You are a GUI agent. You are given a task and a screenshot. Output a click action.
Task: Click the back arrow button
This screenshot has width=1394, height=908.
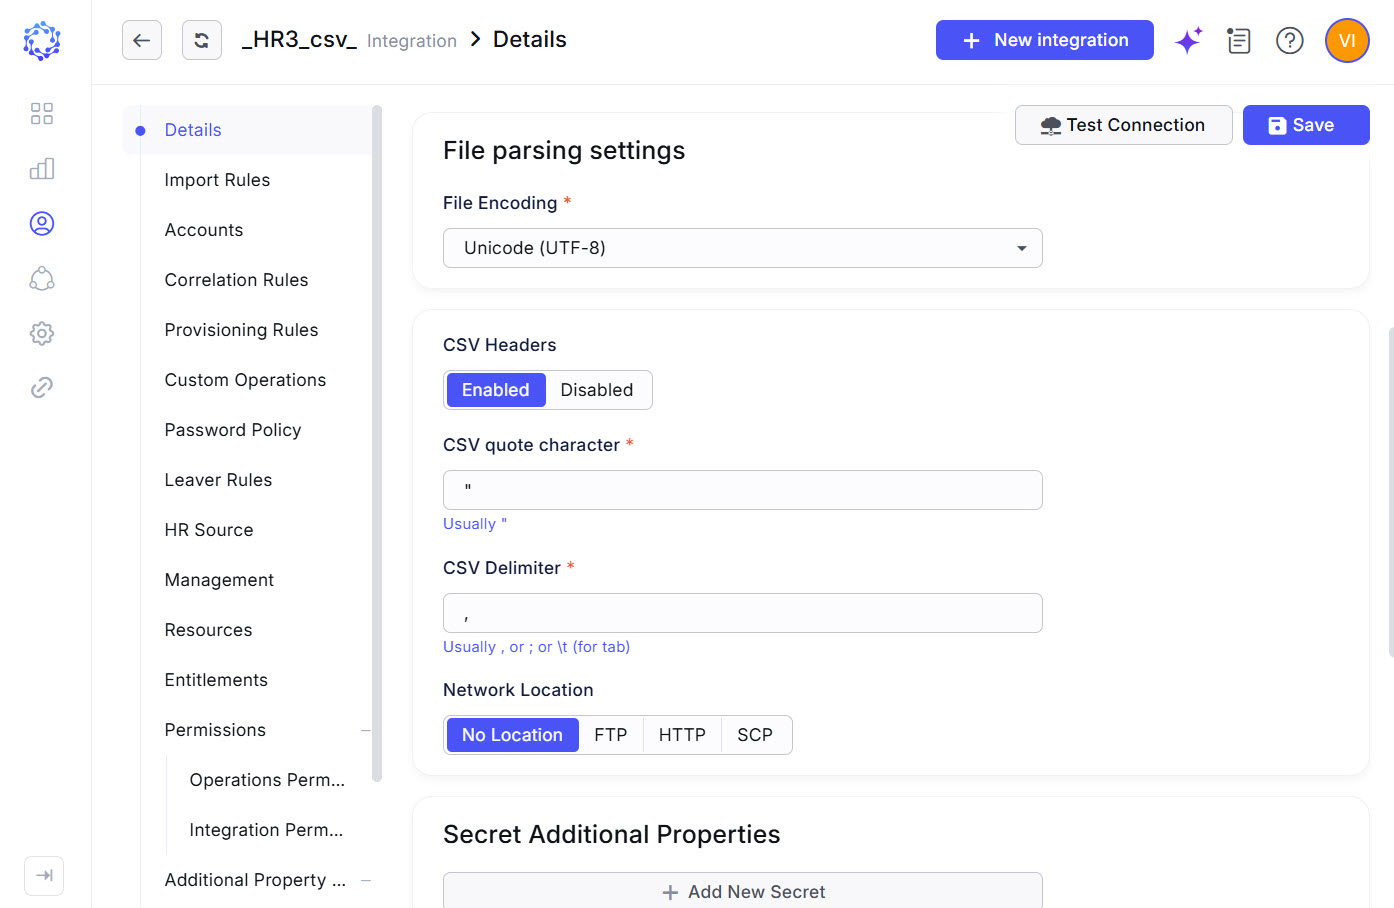point(142,40)
